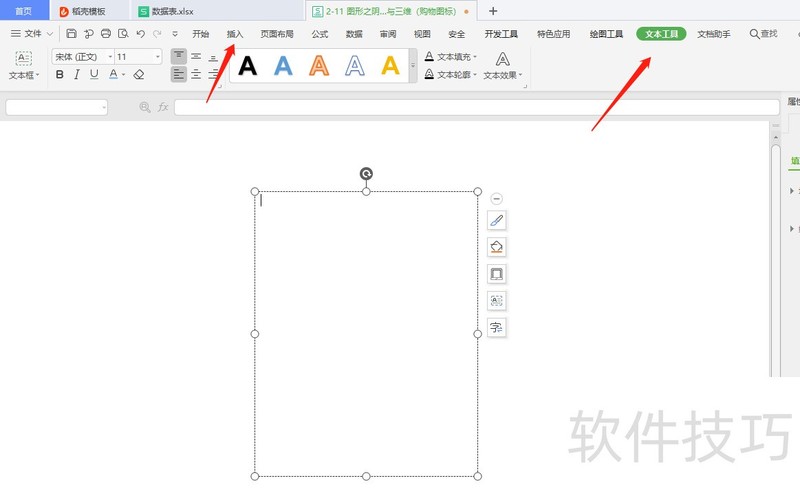Open the 文档助手 tab

(714, 34)
